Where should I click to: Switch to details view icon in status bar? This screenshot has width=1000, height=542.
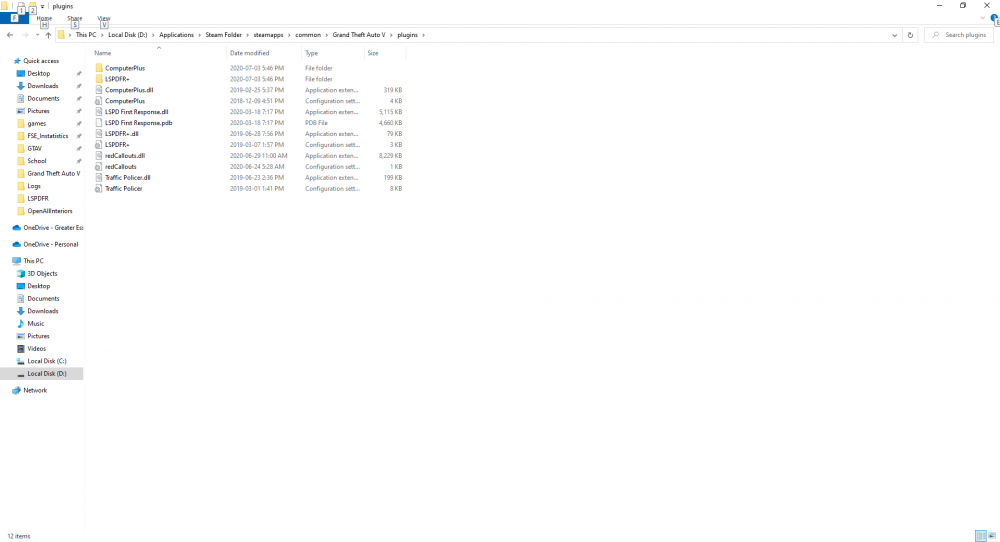pyautogui.click(x=981, y=536)
